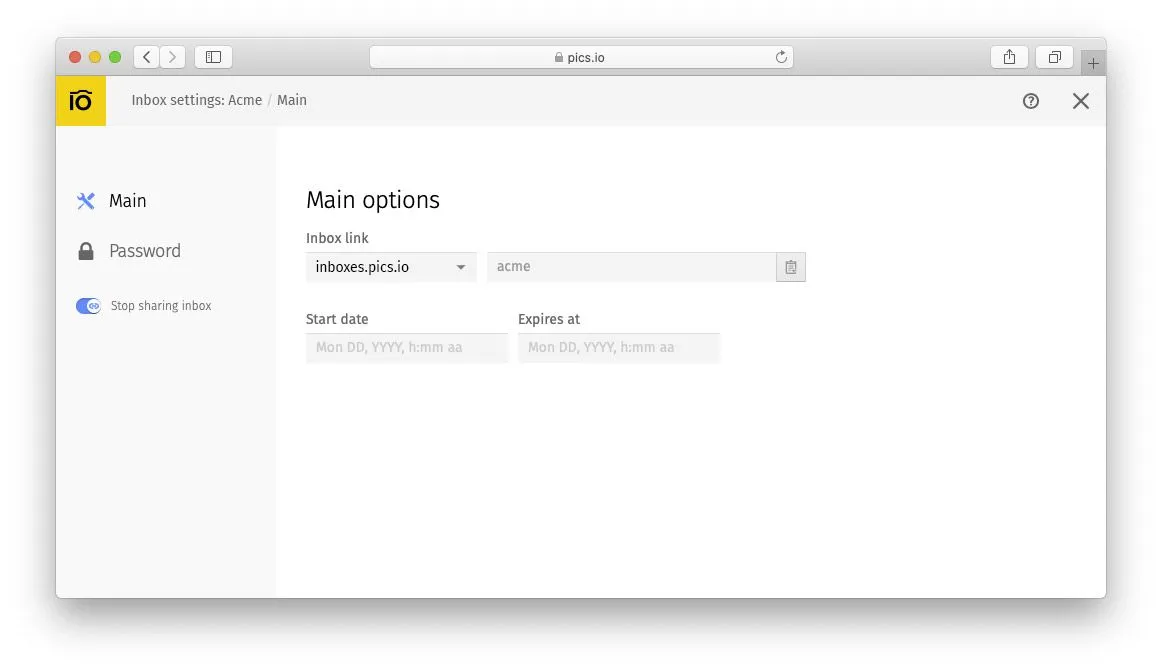Image resolution: width=1162 pixels, height=672 pixels.
Task: Toggle the Safari sidebar icon
Action: [213, 57]
